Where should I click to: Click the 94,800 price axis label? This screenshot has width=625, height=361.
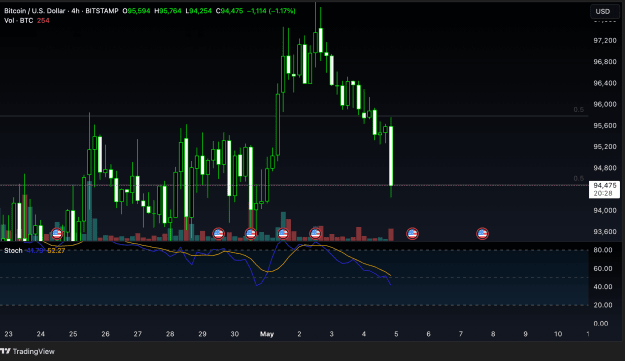click(605, 168)
